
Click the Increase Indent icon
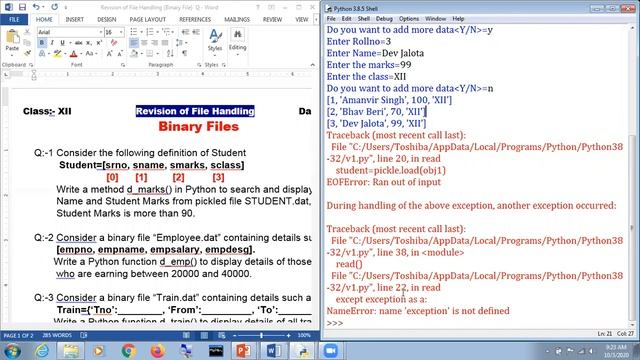click(196, 32)
